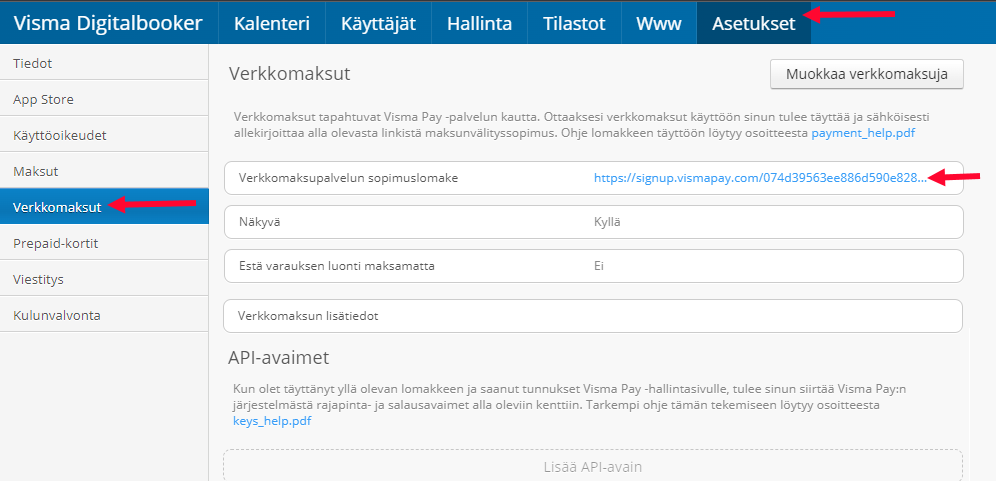Viewport: 996px width, 481px height.
Task: Select Tiedot in the sidebar
Action: pyautogui.click(x=104, y=63)
